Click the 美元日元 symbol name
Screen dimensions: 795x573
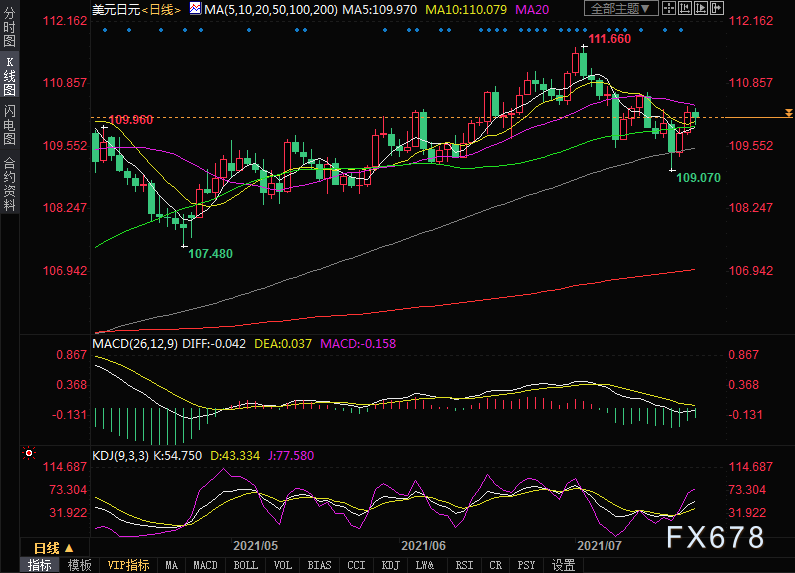click(x=116, y=9)
